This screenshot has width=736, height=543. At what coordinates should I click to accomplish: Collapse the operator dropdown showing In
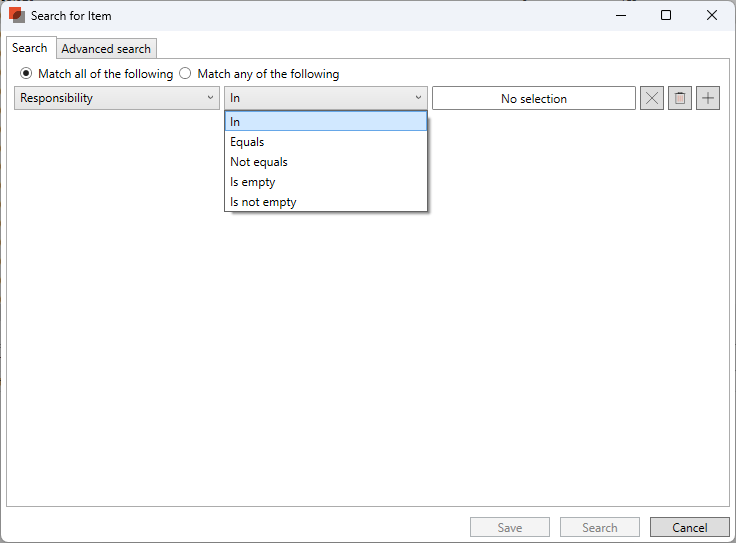325,98
